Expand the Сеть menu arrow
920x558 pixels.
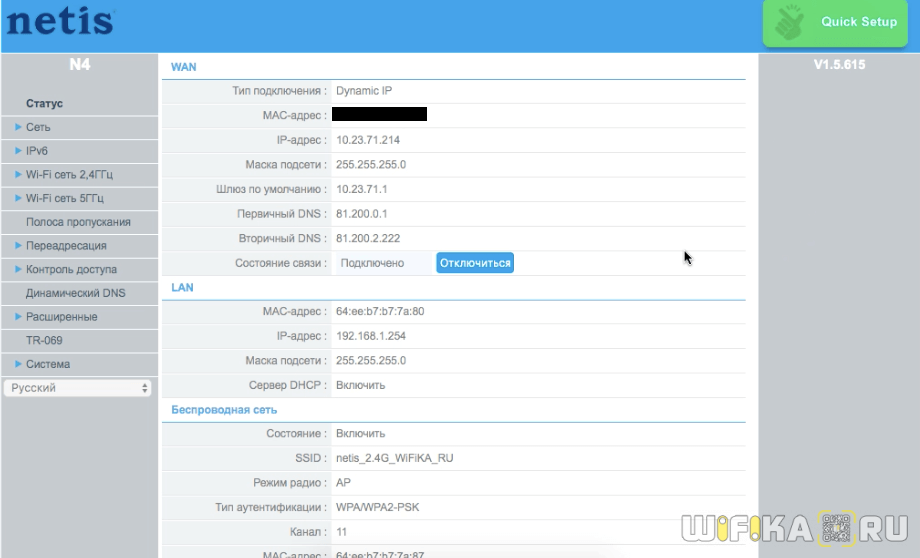pos(18,127)
